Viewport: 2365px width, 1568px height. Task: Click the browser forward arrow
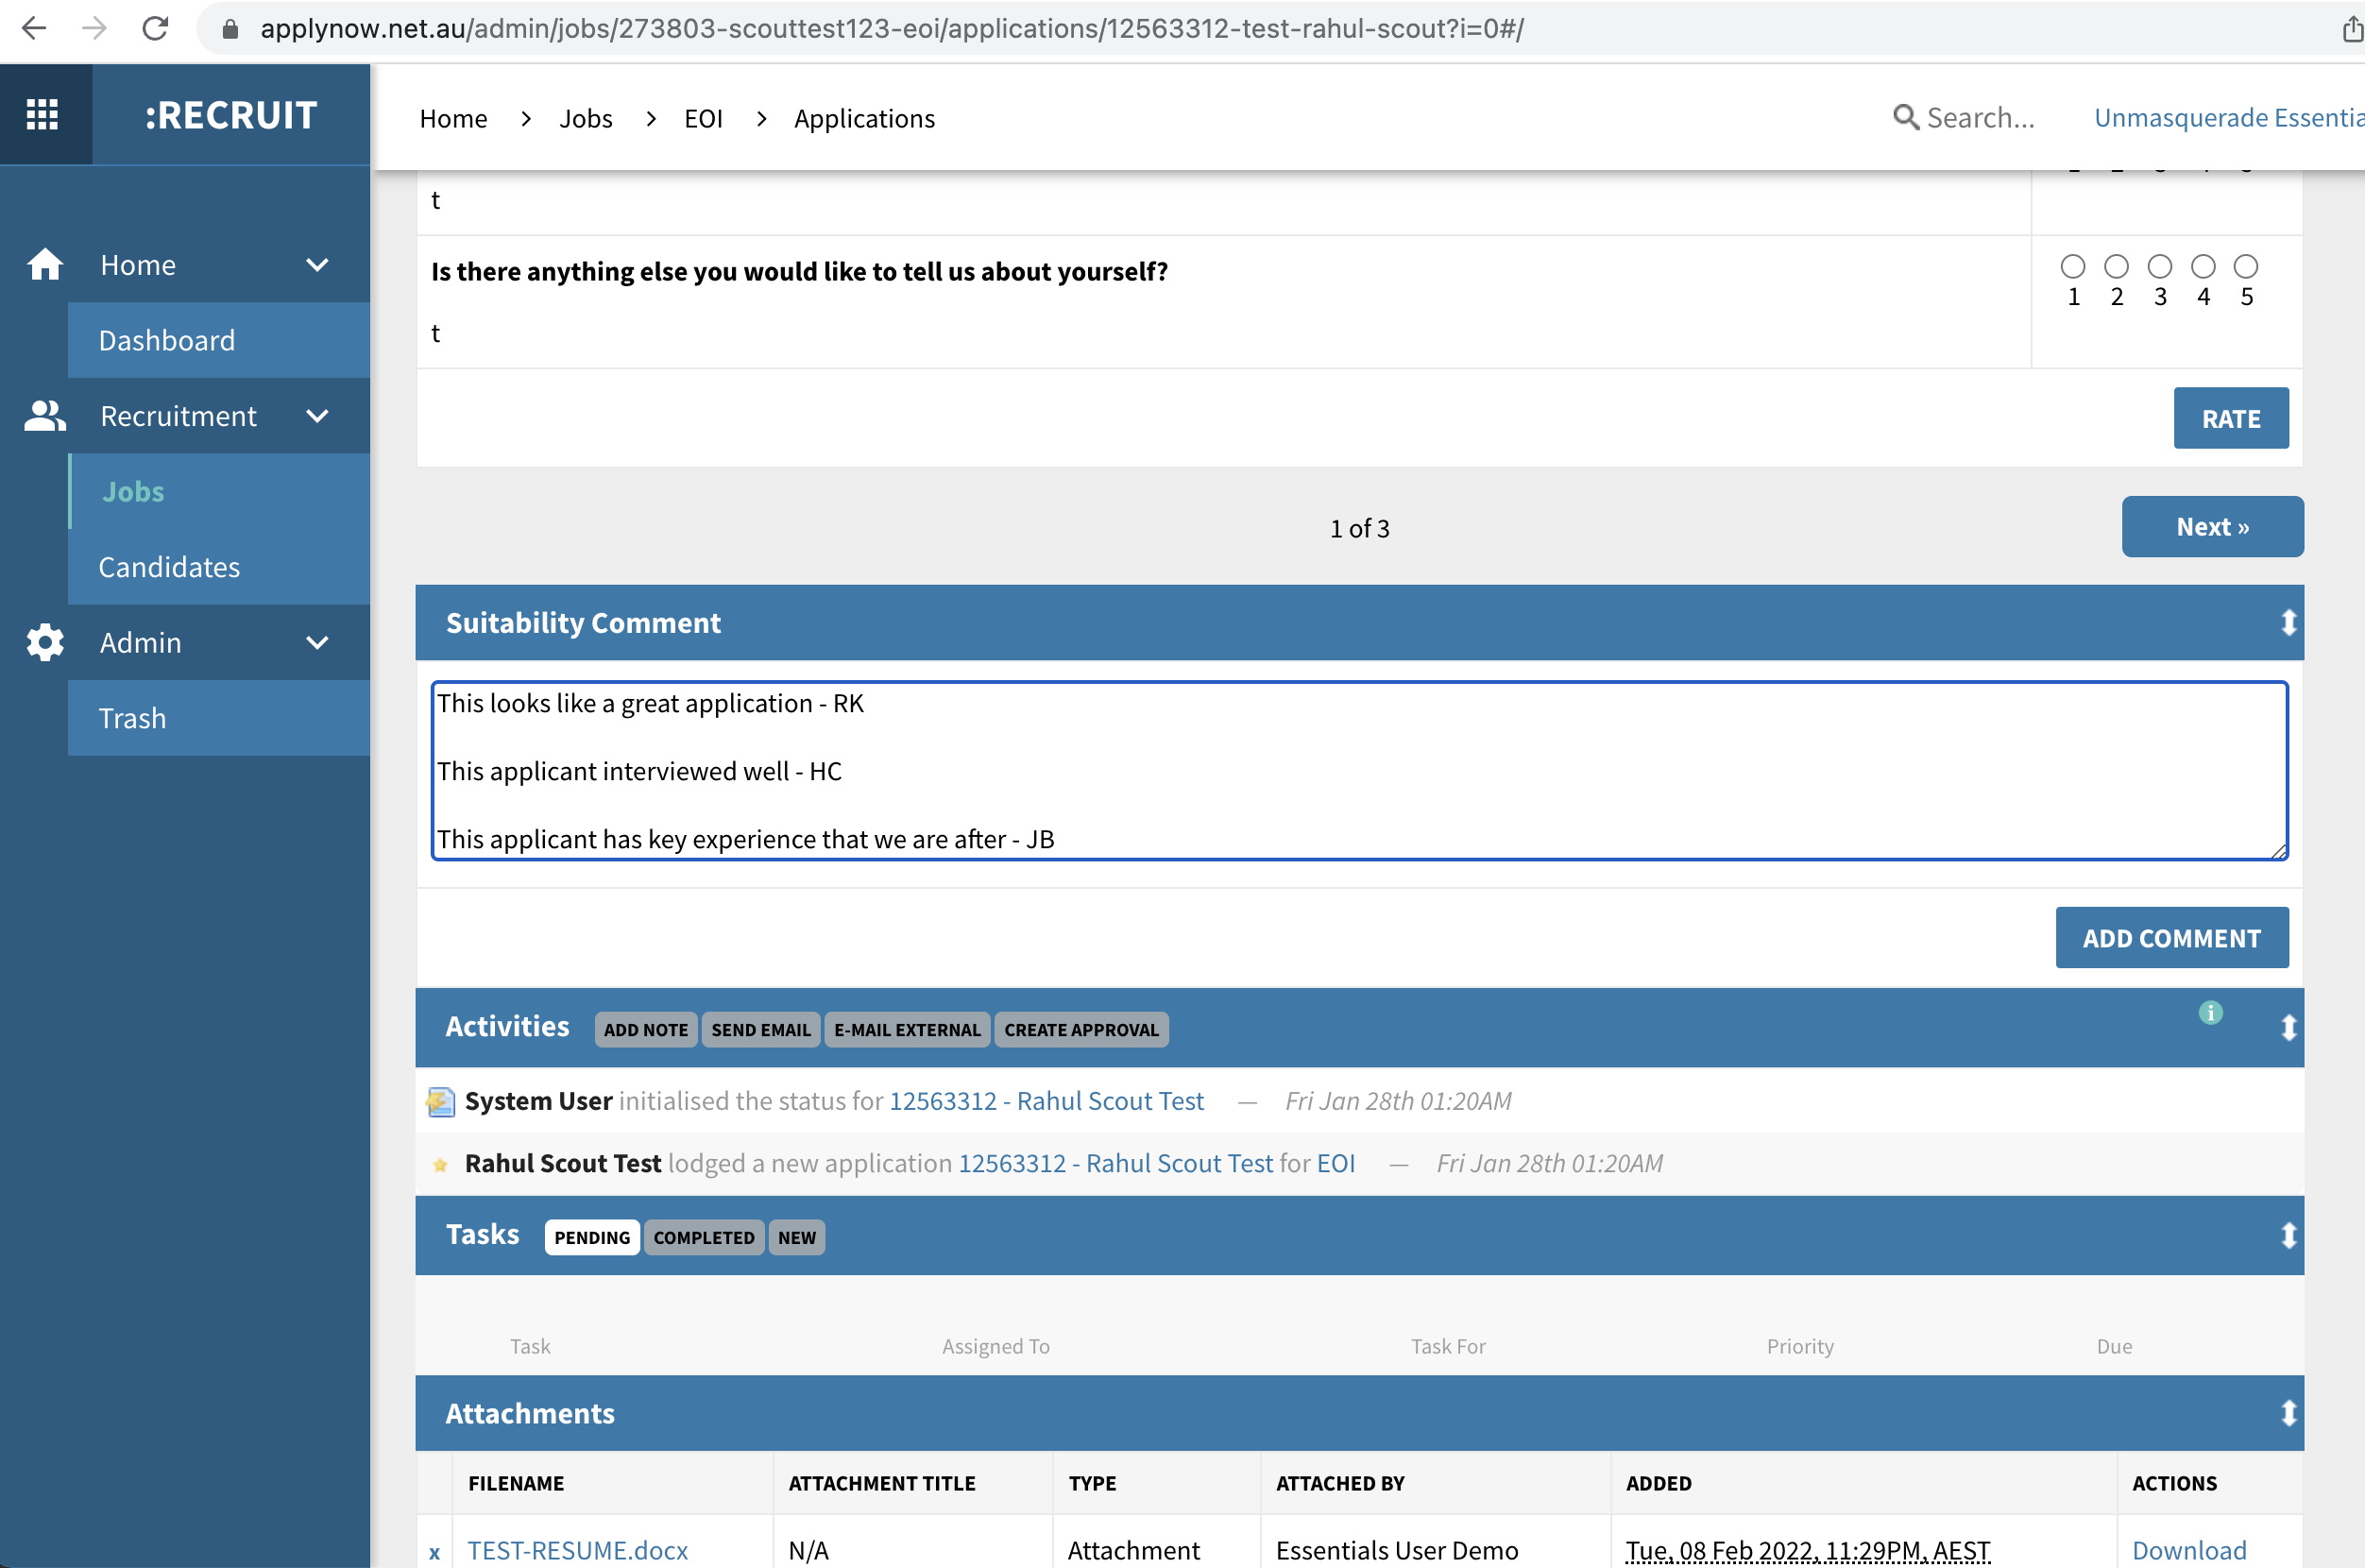tap(94, 28)
